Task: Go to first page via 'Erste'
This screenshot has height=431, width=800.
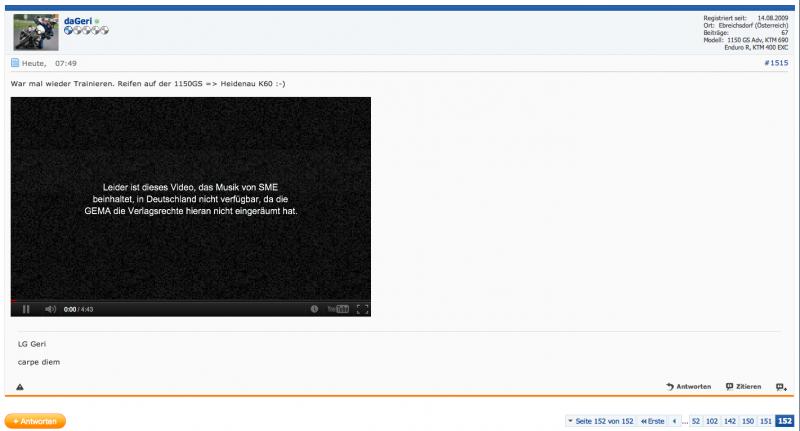Action: pyautogui.click(x=652, y=421)
